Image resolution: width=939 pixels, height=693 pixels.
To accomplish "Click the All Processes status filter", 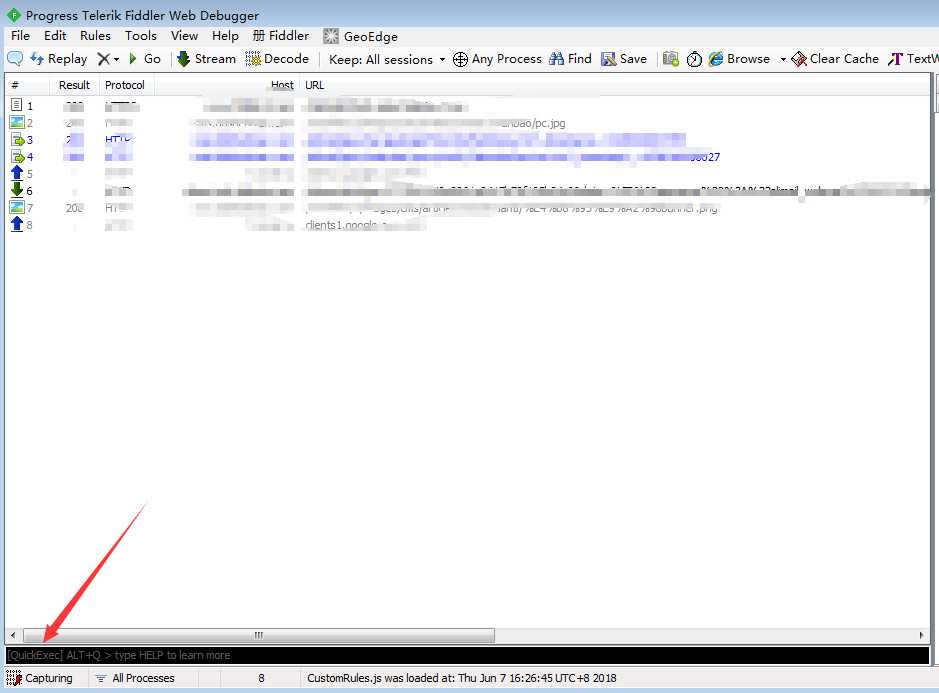I will pos(135,678).
